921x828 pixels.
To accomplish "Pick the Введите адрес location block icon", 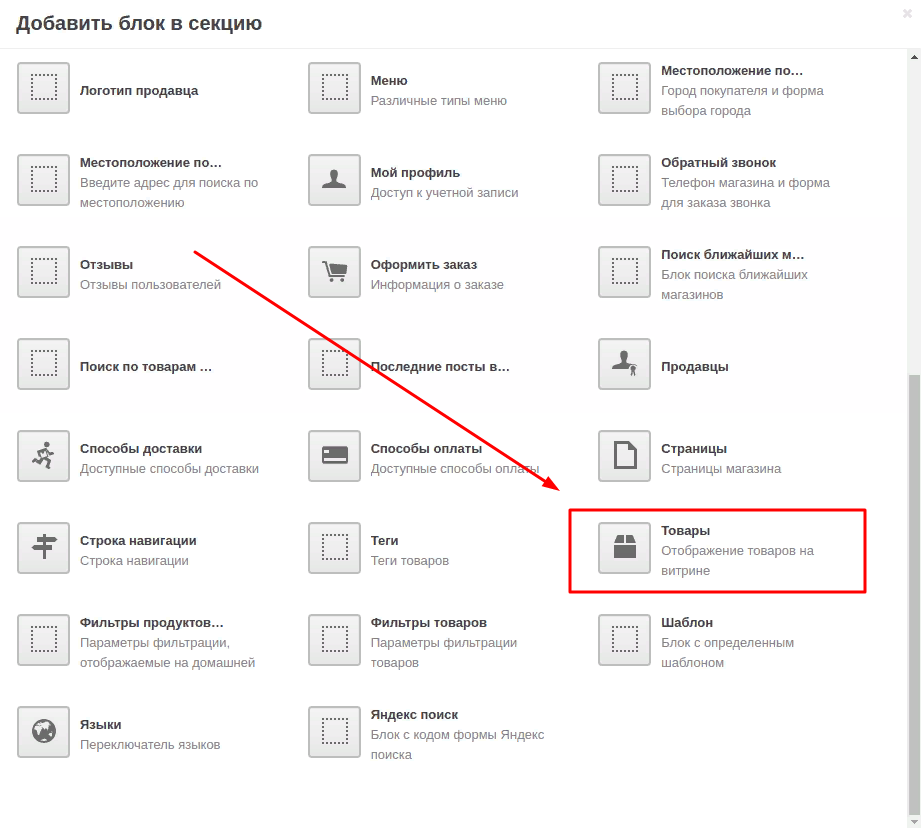I will tap(43, 180).
